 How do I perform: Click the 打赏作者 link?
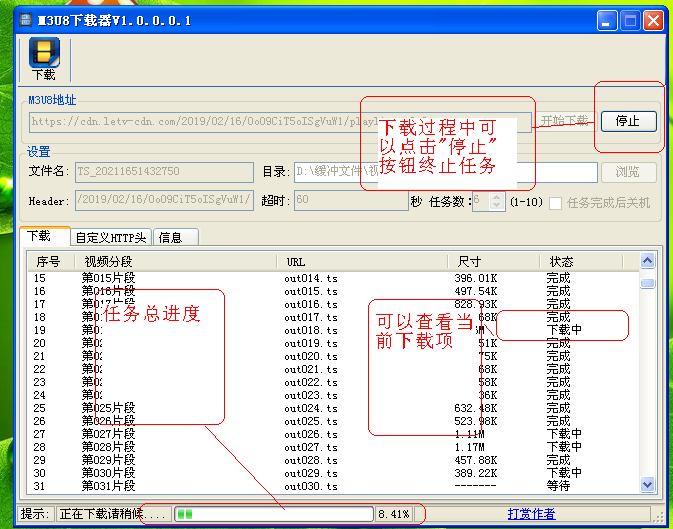[x=531, y=514]
